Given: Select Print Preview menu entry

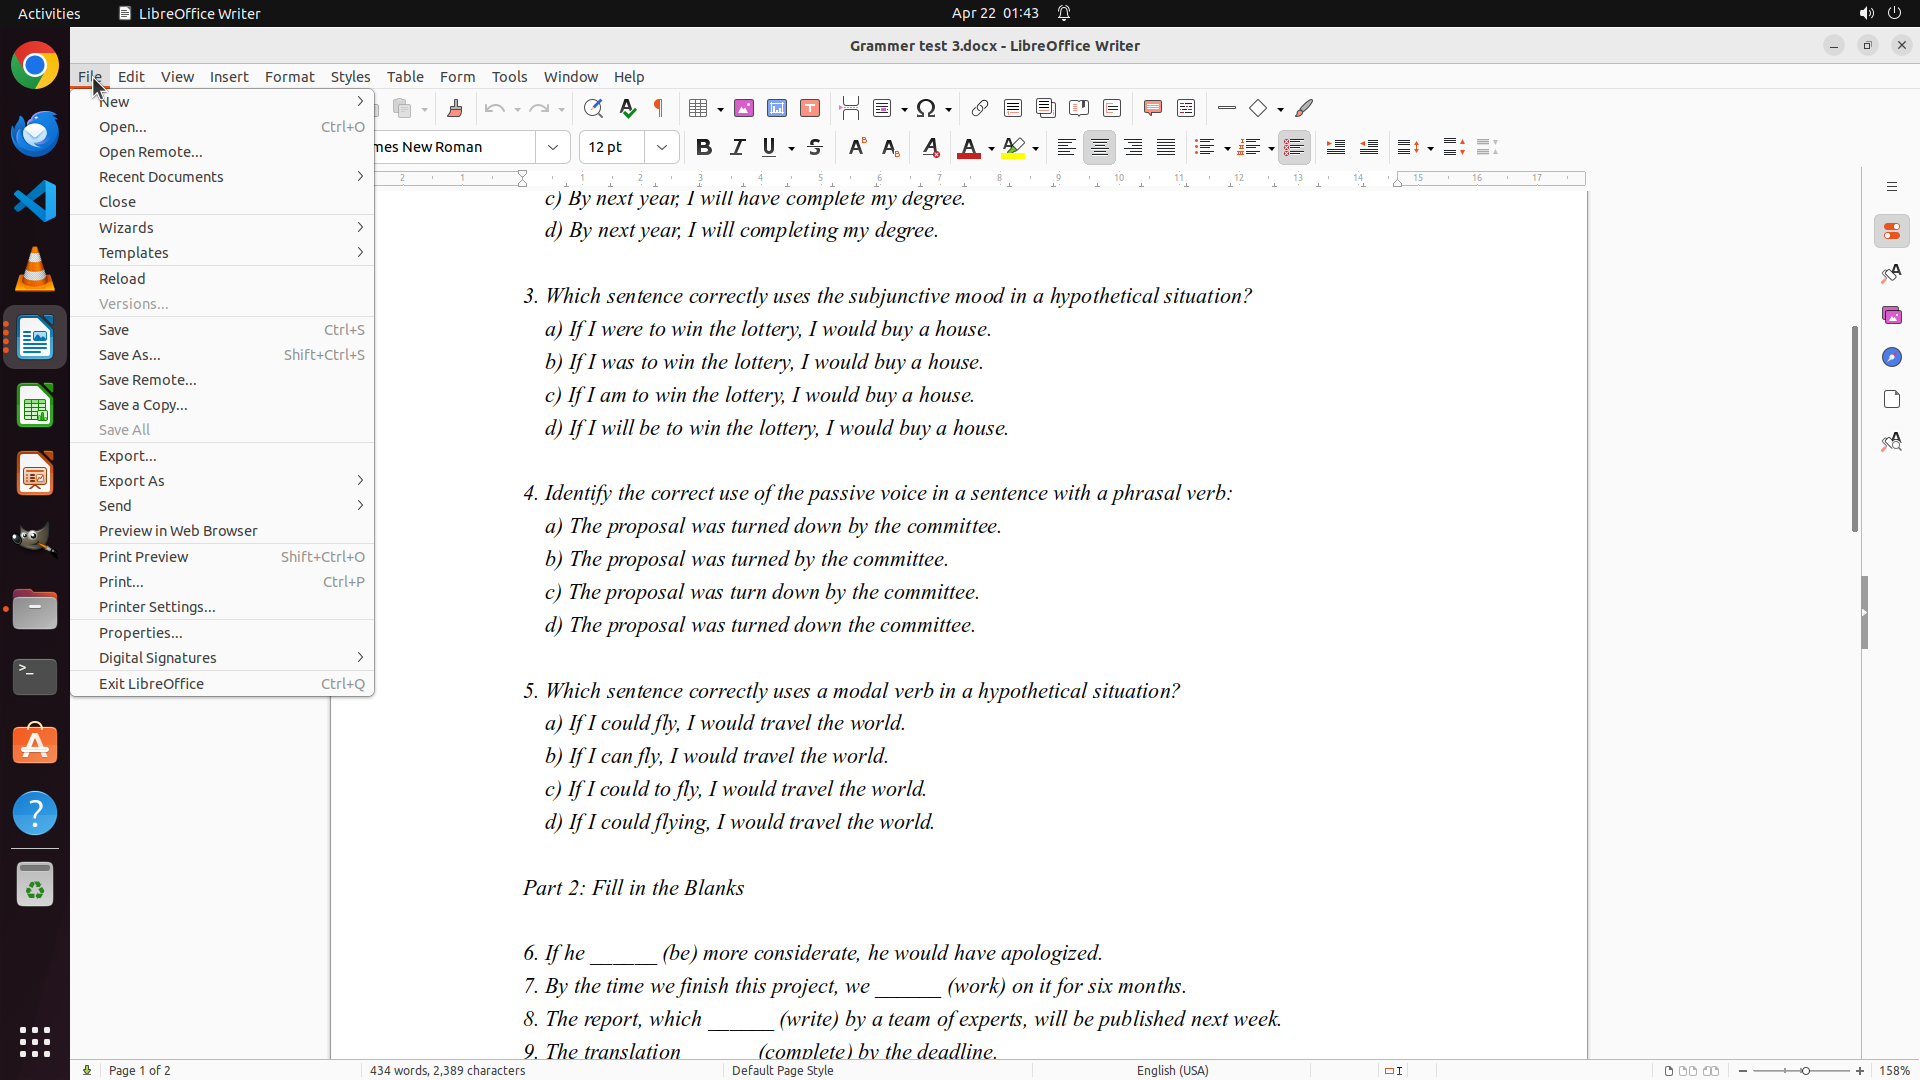Looking at the screenshot, I should click(x=144, y=556).
